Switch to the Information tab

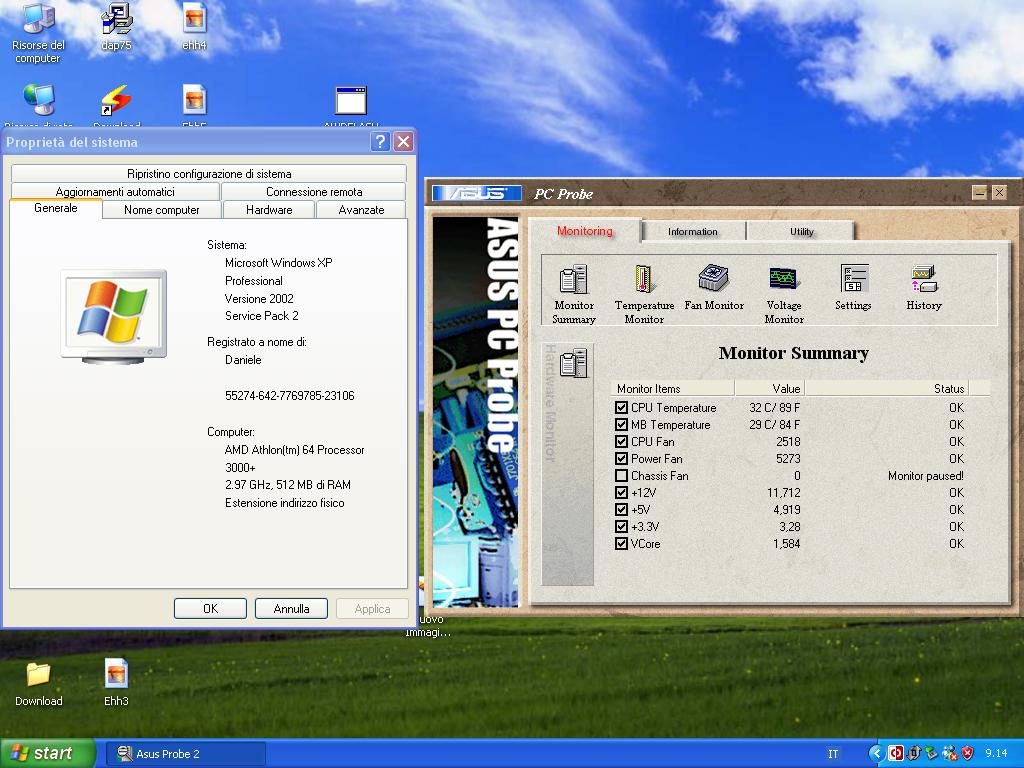[692, 231]
